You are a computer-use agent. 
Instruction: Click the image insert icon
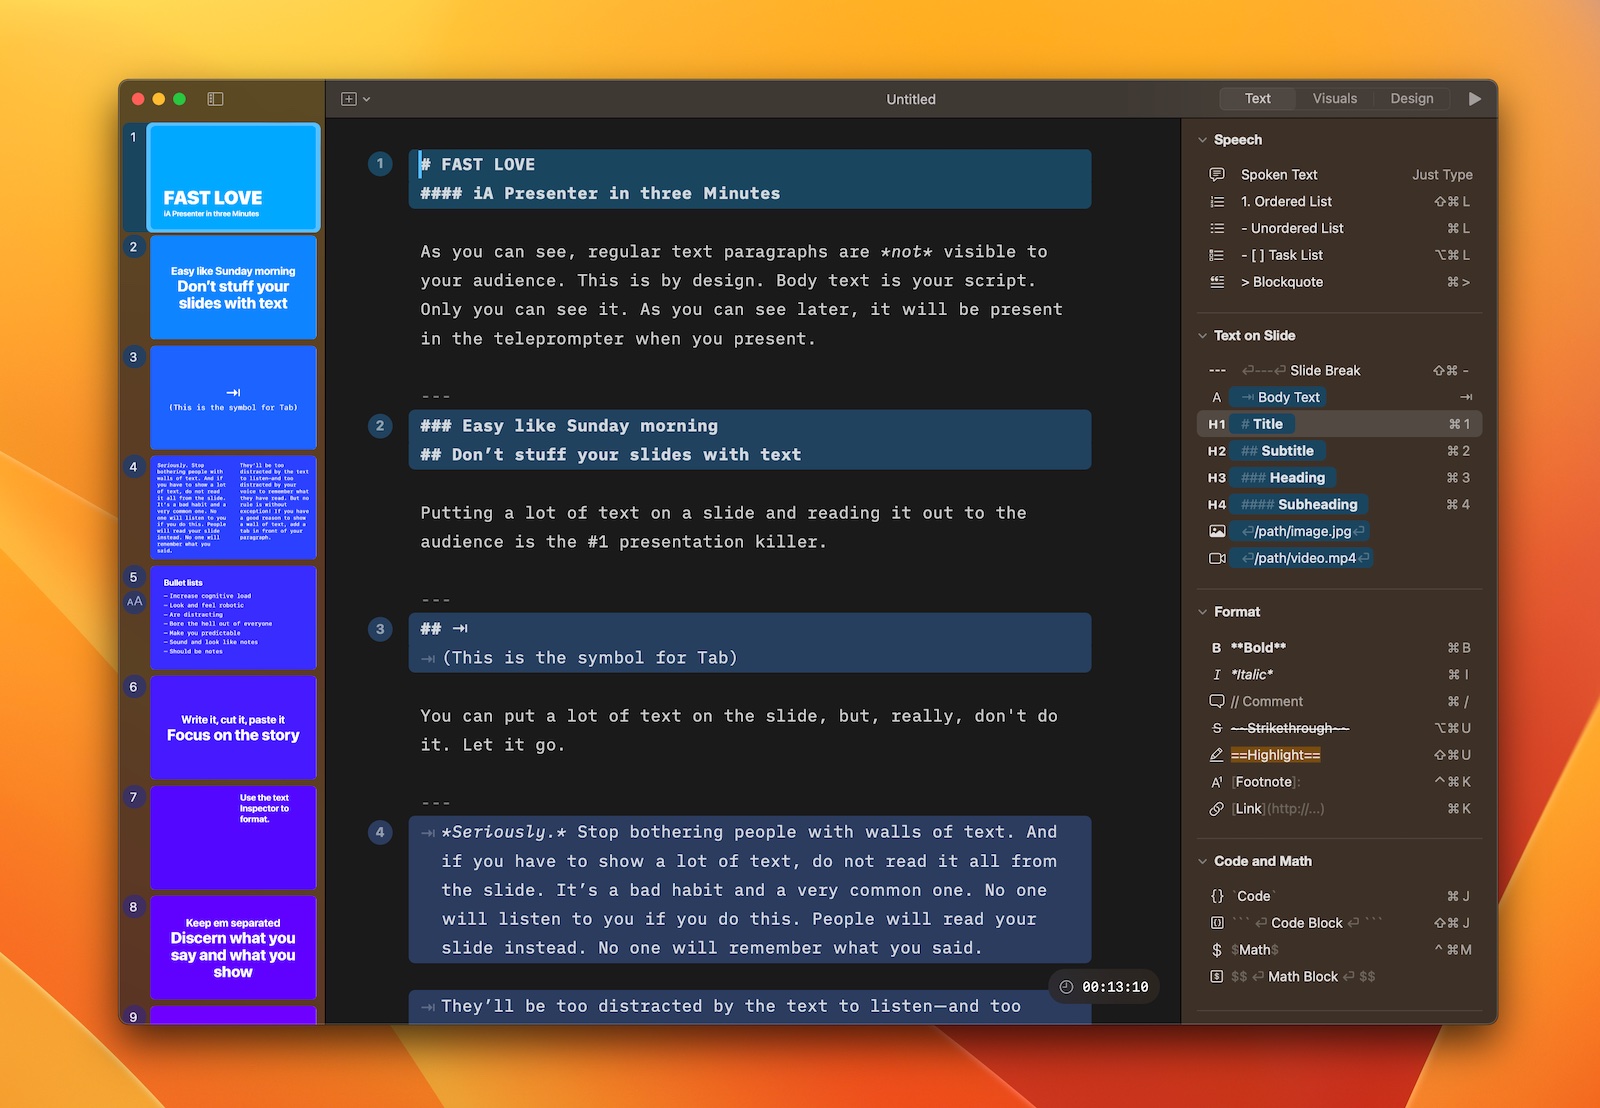1217,531
